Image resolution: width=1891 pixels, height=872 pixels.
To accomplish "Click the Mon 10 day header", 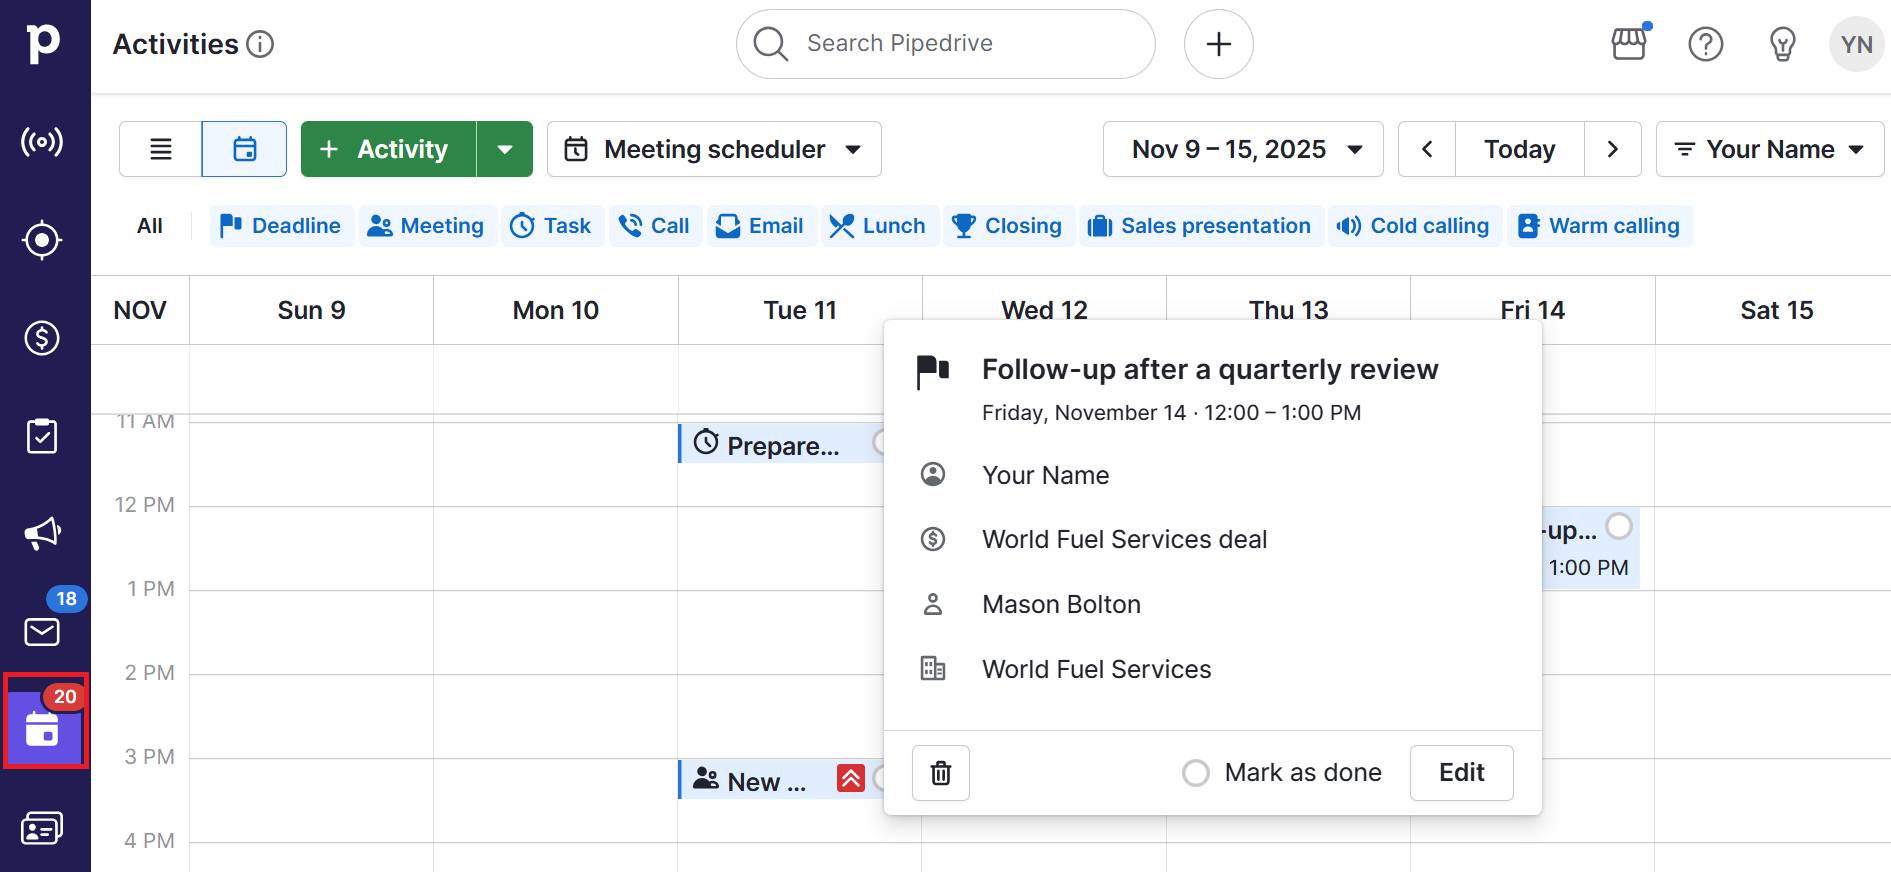I will (x=556, y=311).
